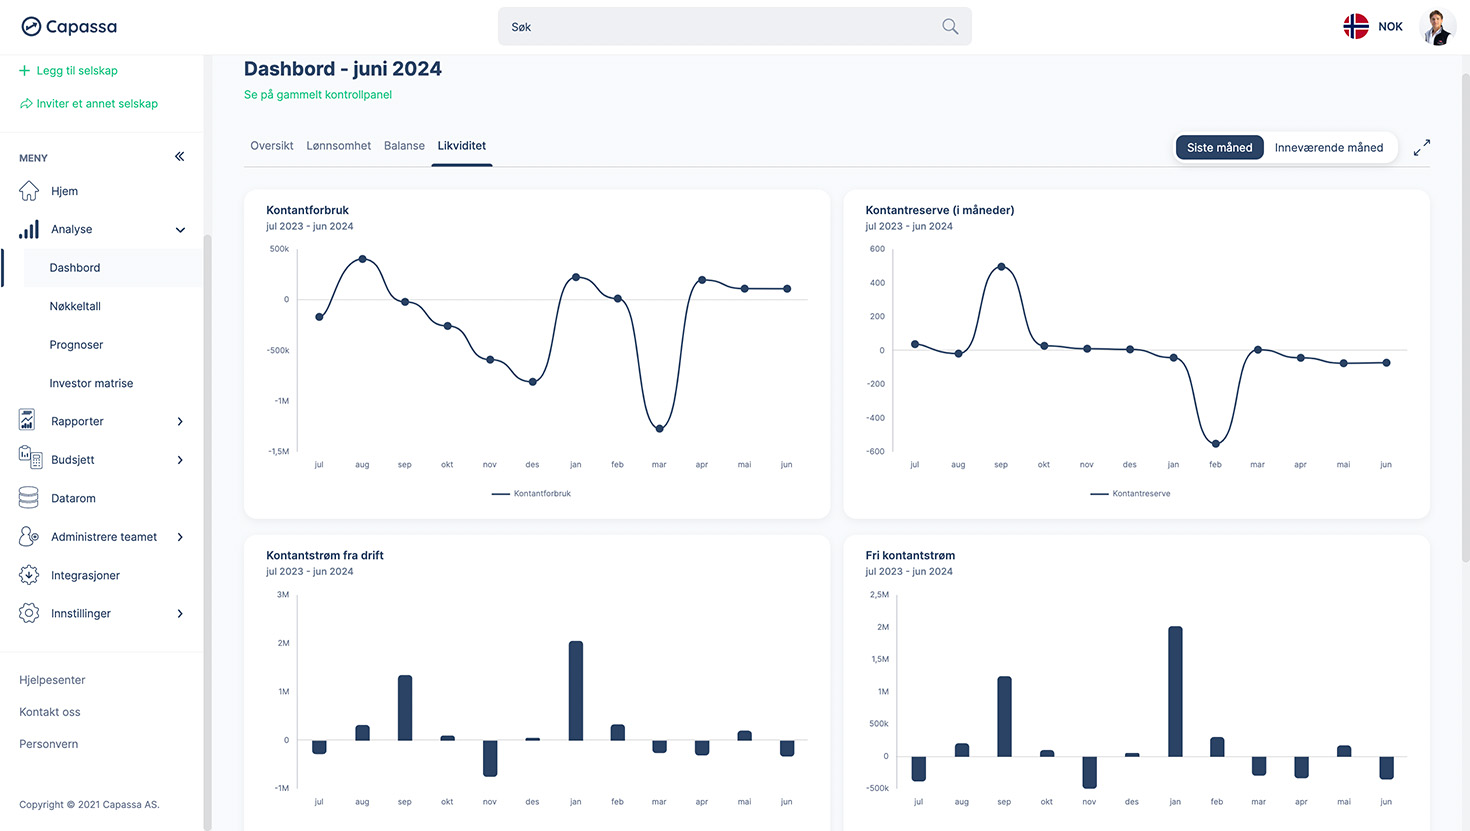This screenshot has height=831, width=1470.
Task: Open the Kontakt oss link
Action: 50,712
